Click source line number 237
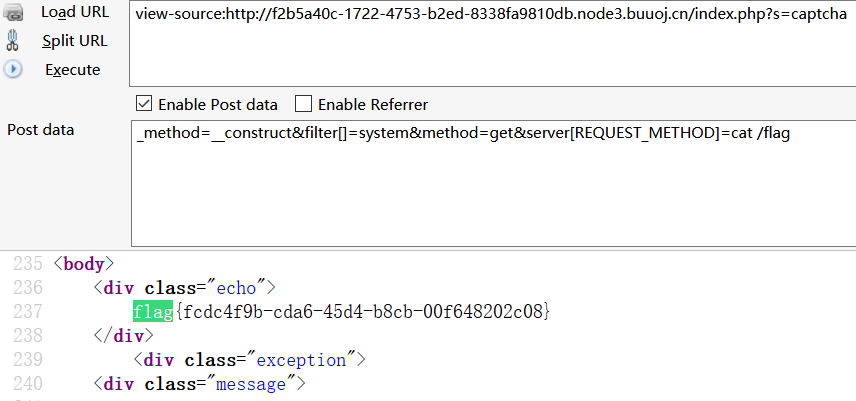Screen dimensions: 856x401 (x=29, y=312)
